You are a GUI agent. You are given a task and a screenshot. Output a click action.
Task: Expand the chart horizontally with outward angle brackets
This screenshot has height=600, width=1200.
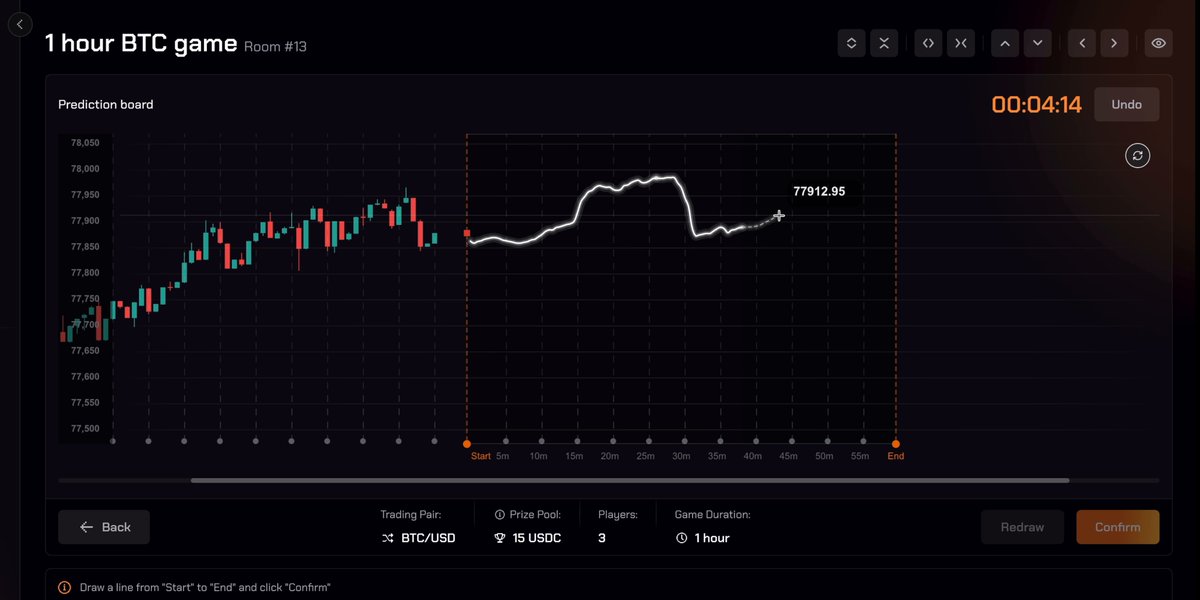928,43
